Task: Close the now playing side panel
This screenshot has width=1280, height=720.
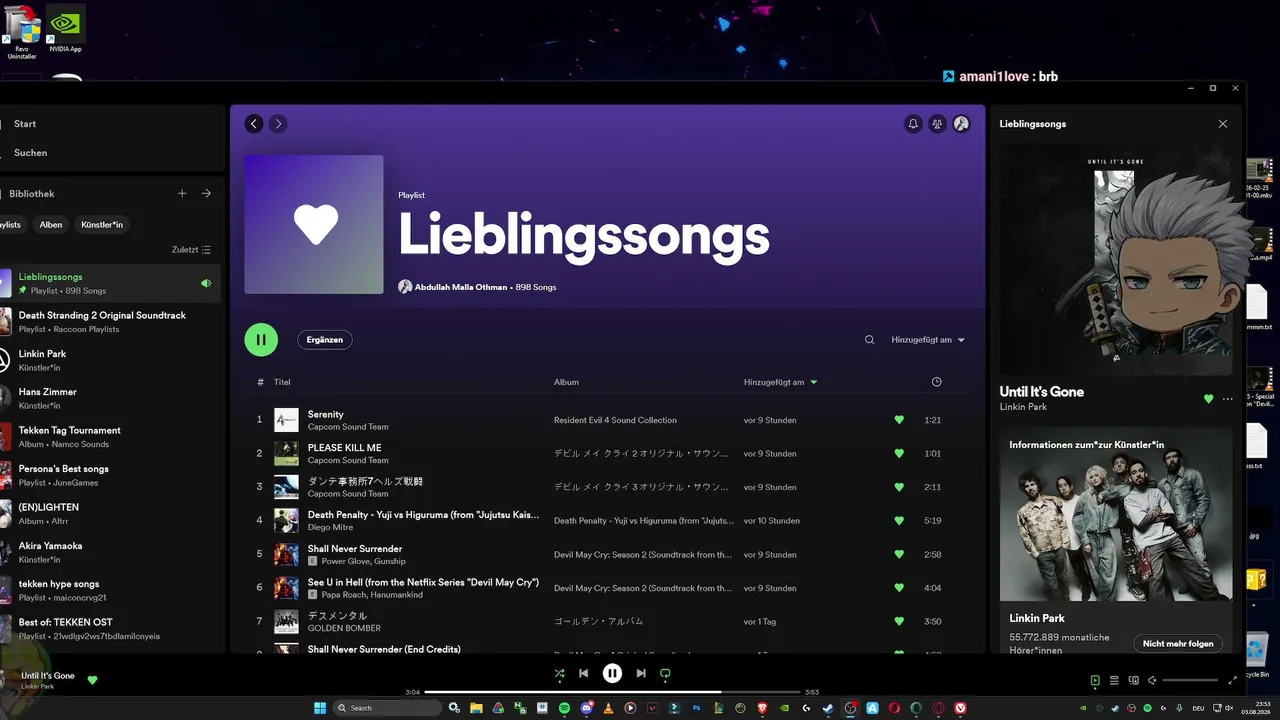Action: click(x=1222, y=124)
